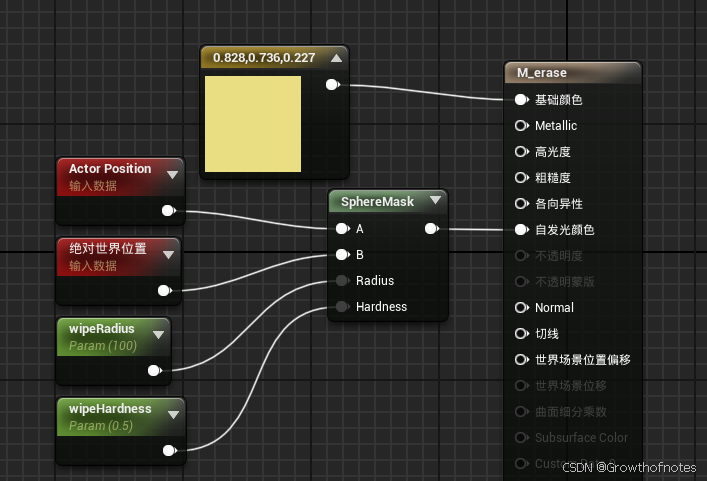Collapse the color constant node preview arrow
This screenshot has width=707, height=481.
point(336,58)
